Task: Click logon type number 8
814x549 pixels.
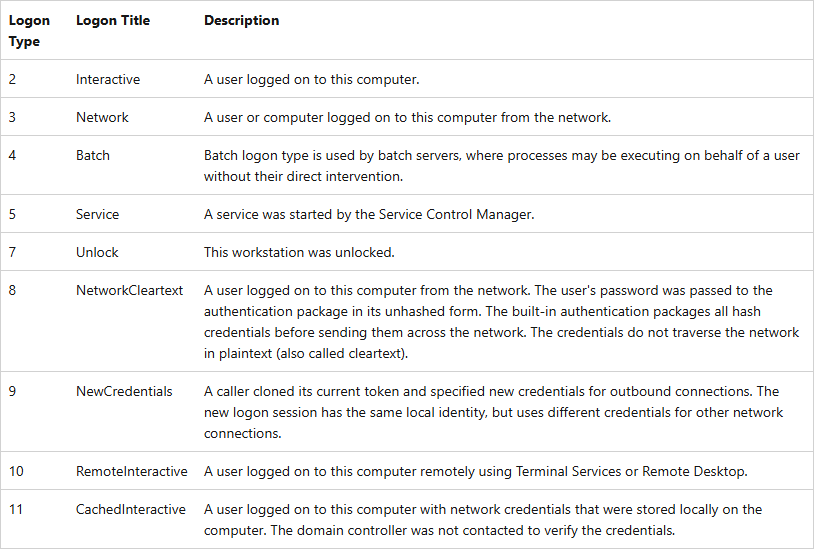Action: pos(12,291)
